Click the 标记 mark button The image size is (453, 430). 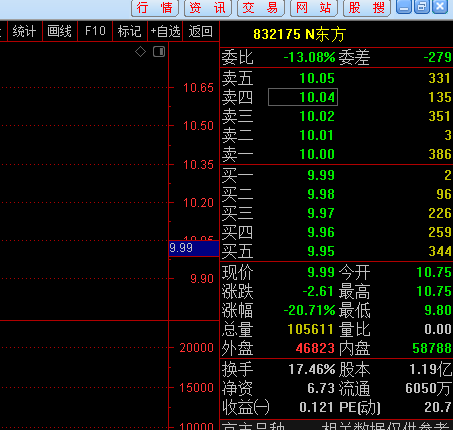click(130, 32)
